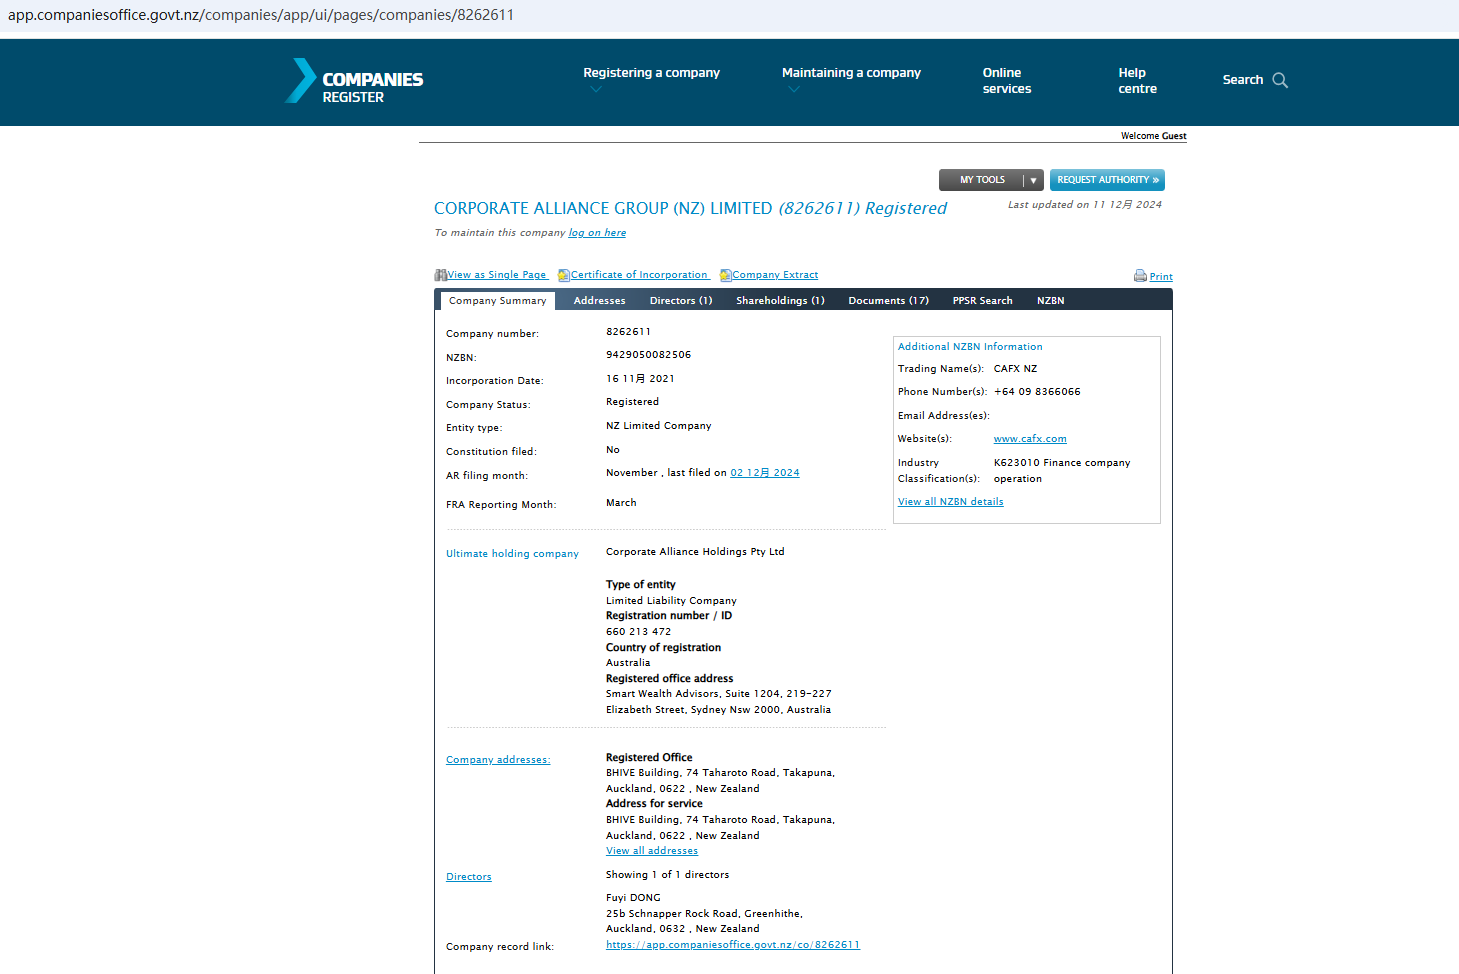Click the phone number +64 09 8366066
Screen dimensions: 1459x974
[x=1037, y=392]
